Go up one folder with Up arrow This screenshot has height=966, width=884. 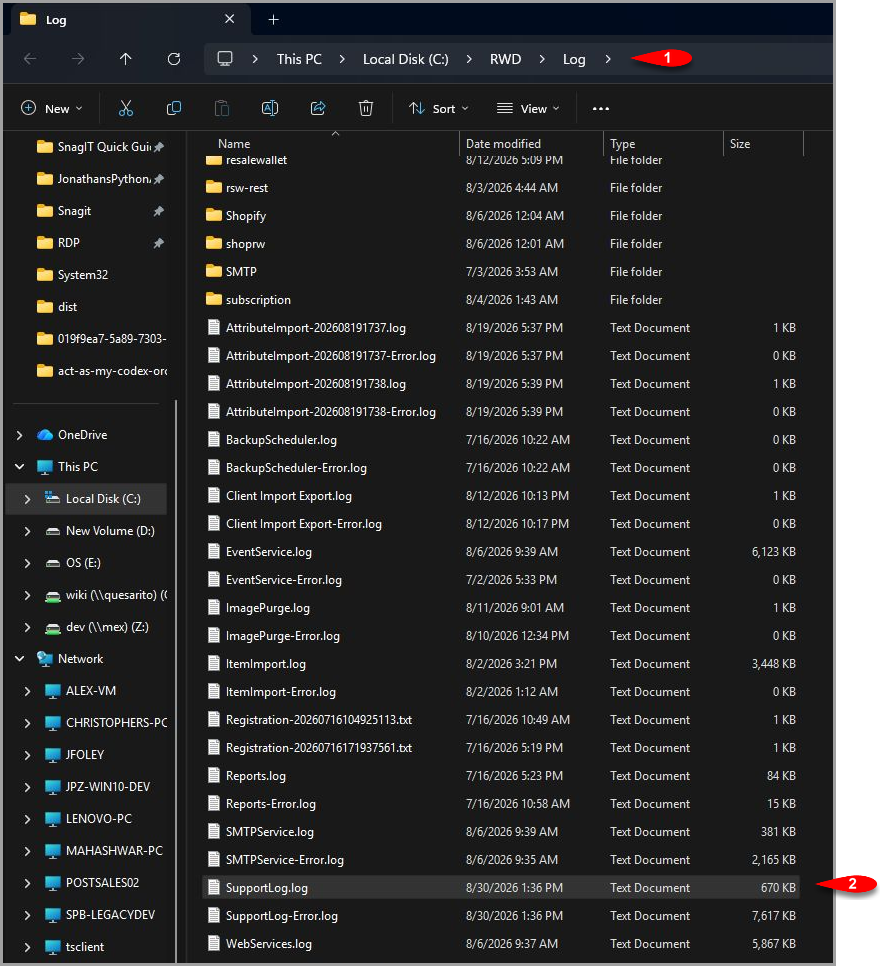coord(126,59)
